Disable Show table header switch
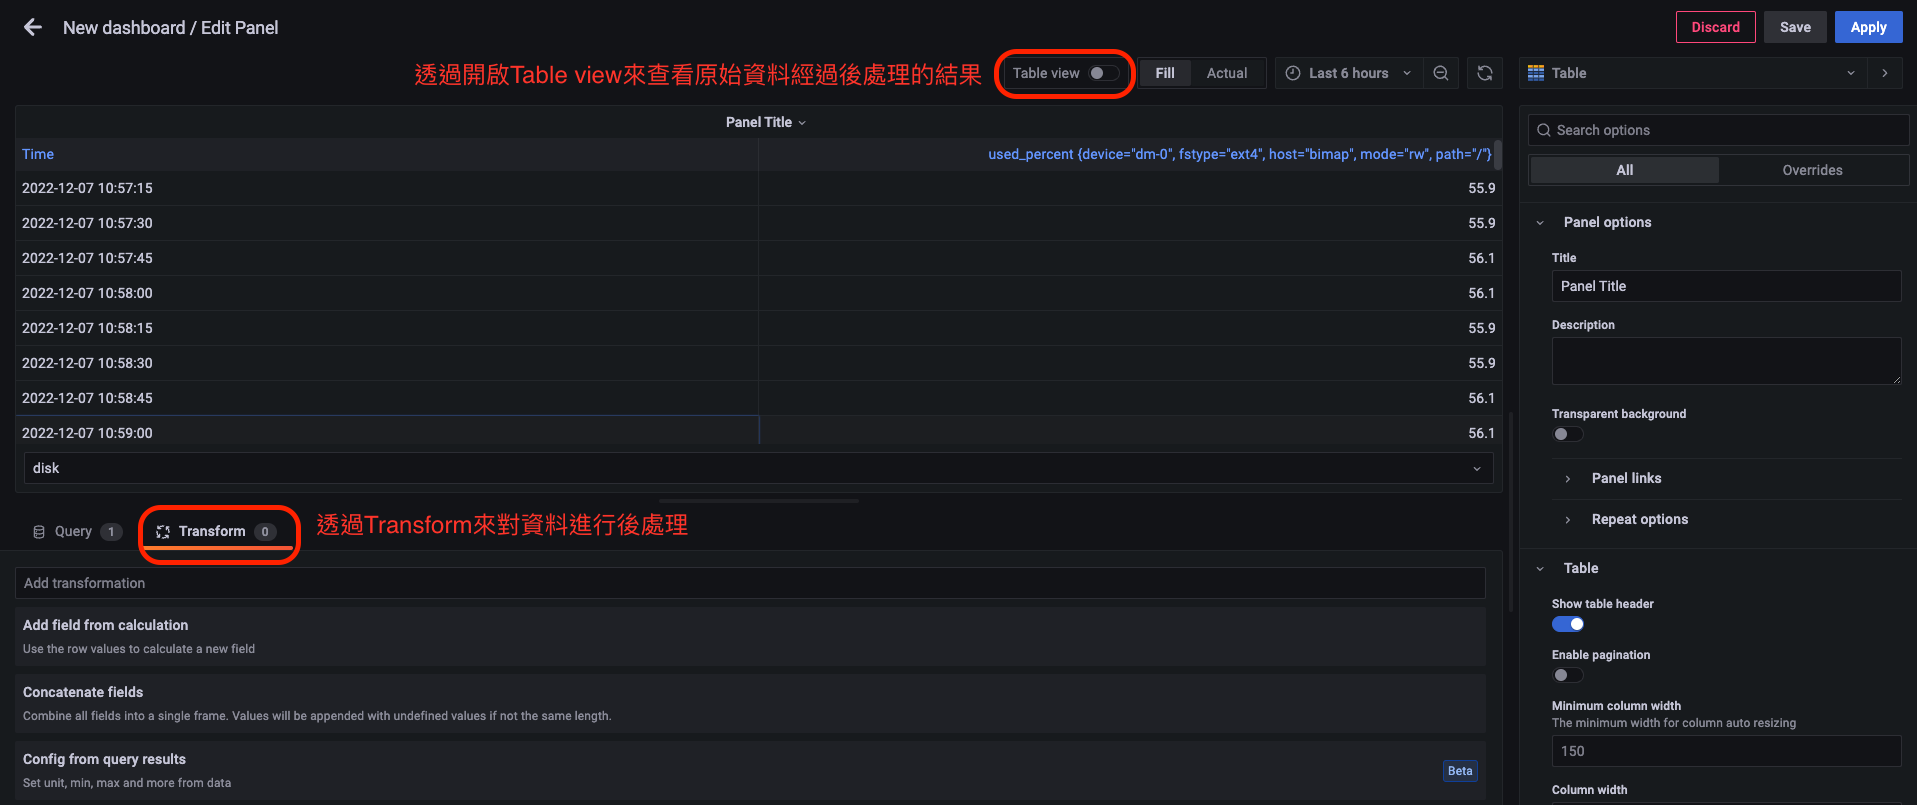1917x805 pixels. tap(1567, 624)
